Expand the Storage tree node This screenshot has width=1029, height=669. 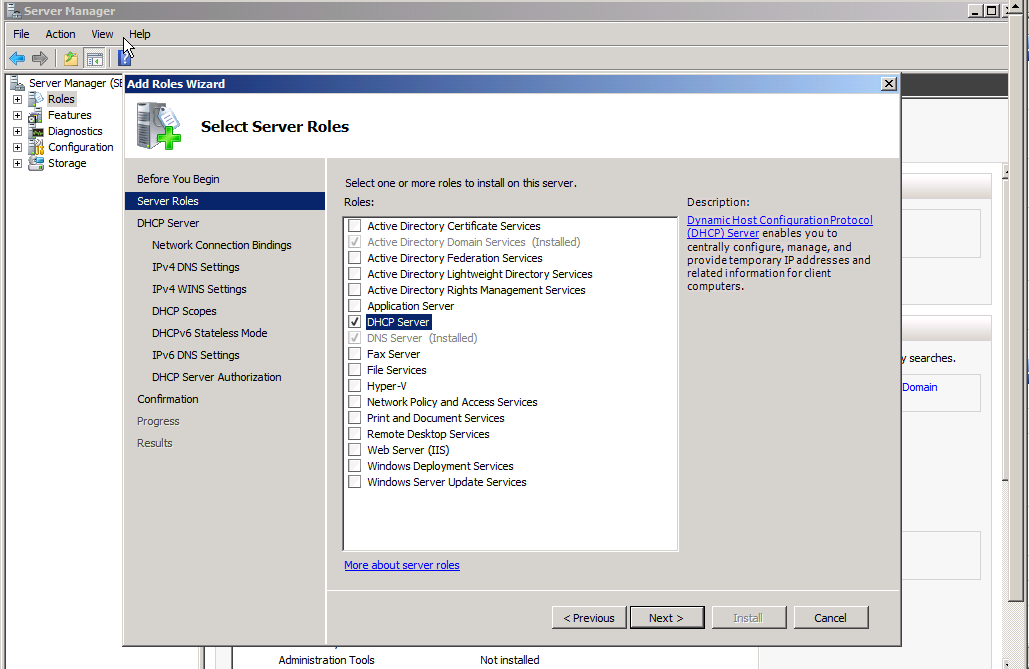pos(18,163)
